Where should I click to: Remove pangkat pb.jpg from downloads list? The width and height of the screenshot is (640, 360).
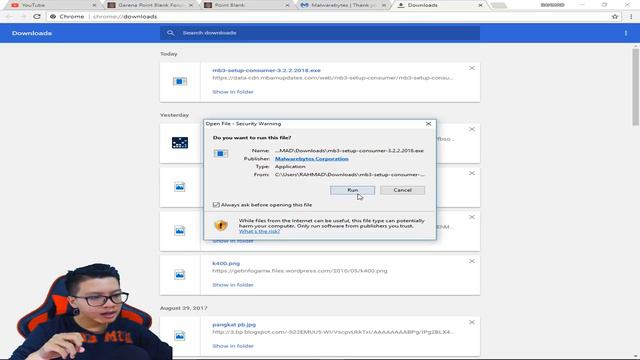click(472, 322)
